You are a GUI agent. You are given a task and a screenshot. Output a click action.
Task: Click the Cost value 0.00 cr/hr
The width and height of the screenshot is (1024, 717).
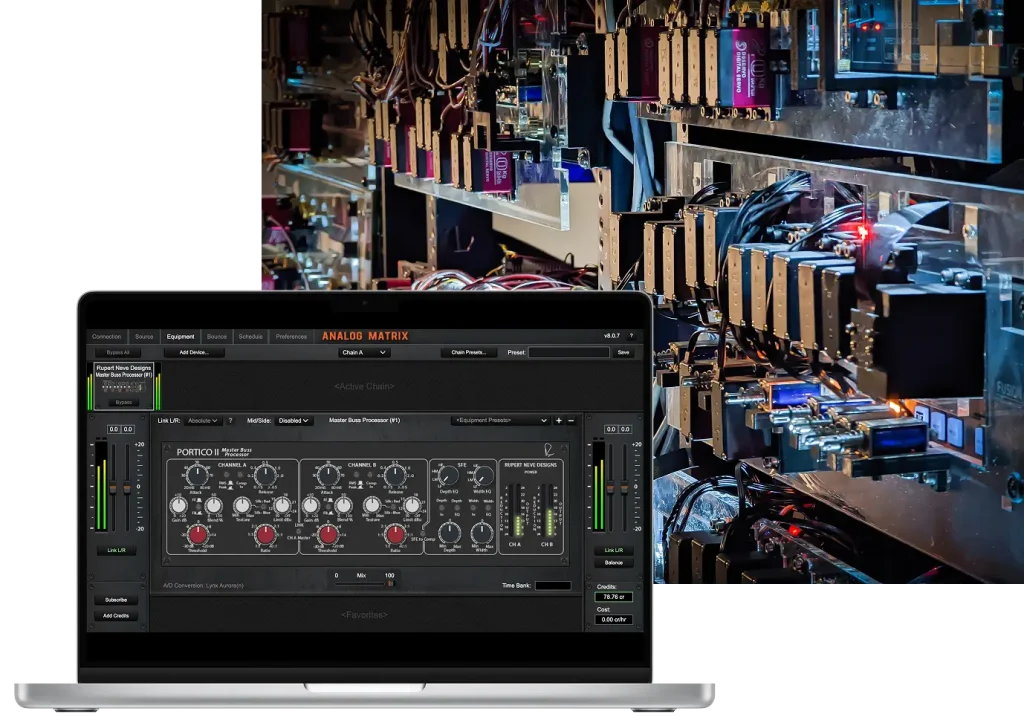click(613, 619)
